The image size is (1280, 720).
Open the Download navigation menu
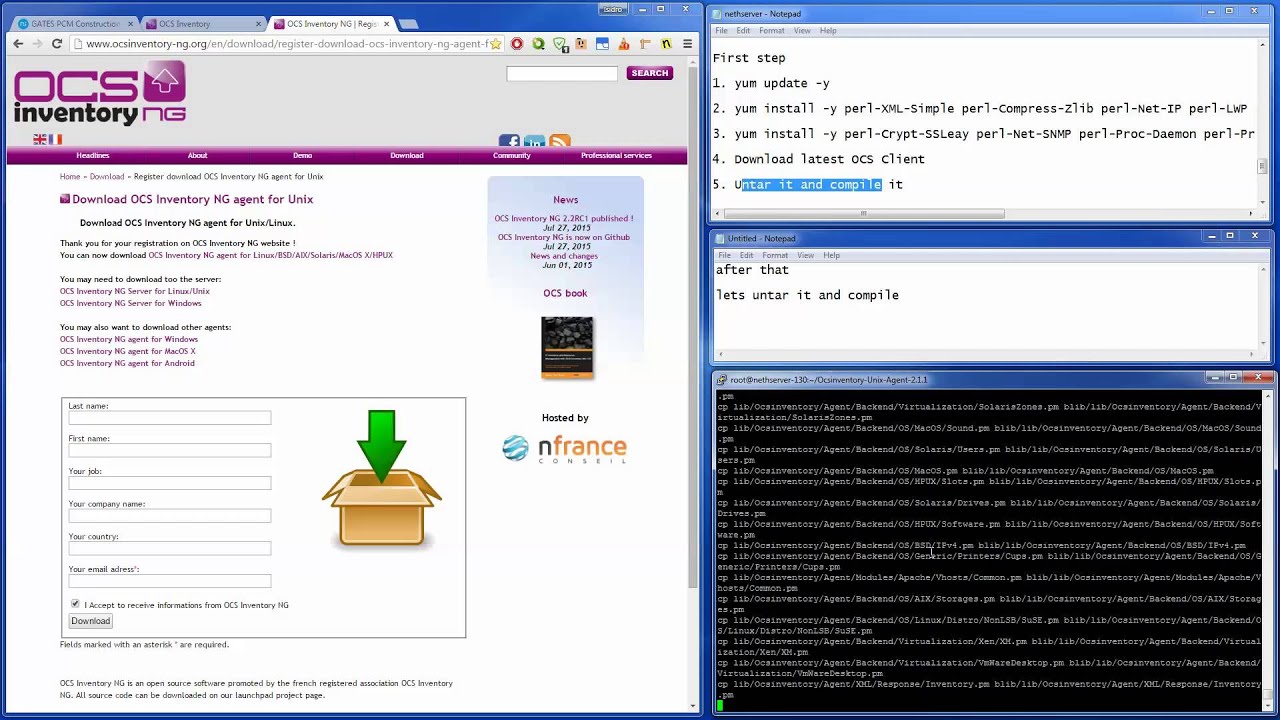pos(406,155)
